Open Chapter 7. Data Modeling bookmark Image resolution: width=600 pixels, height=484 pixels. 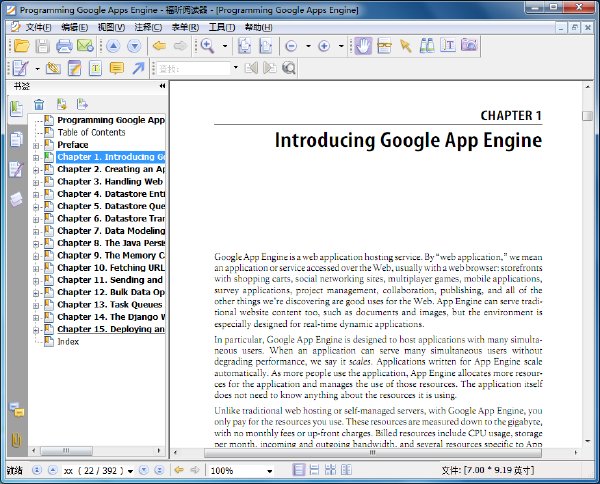coord(111,231)
